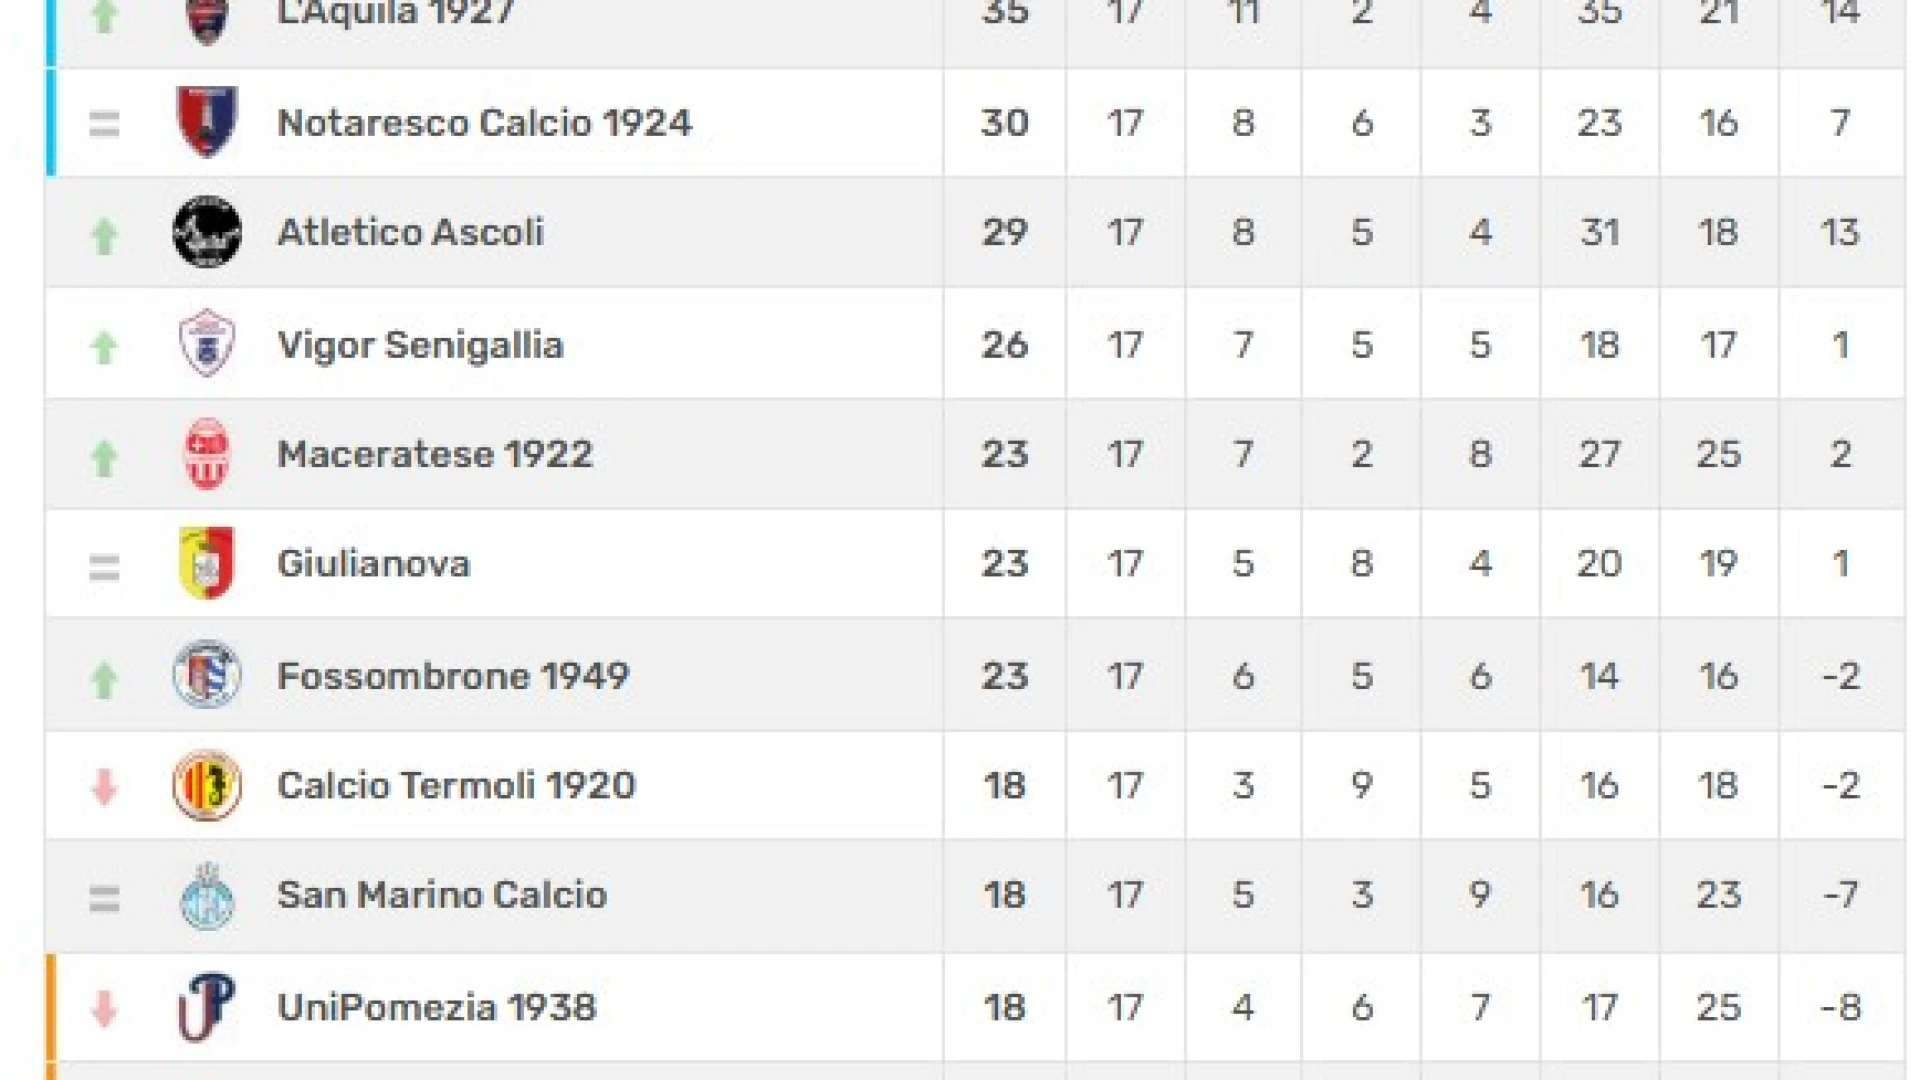Screen dimensions: 1920x1080
Task: Click the green up arrow beside Atletico Ascoli
Action: (x=104, y=236)
